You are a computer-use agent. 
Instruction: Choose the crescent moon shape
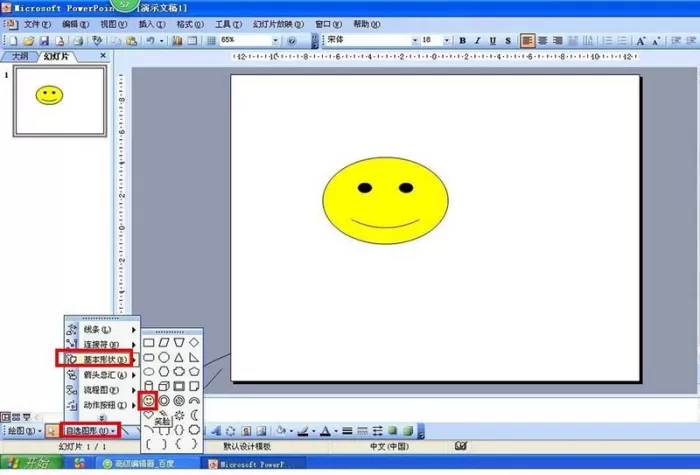(194, 415)
